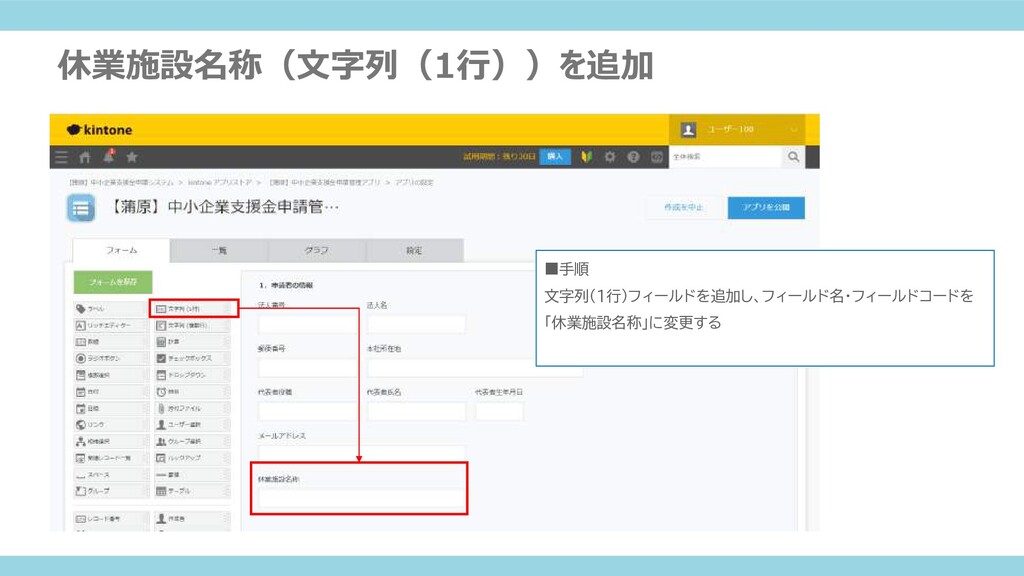
Task: Click the 代表者生年月日 input field
Action: (500, 411)
